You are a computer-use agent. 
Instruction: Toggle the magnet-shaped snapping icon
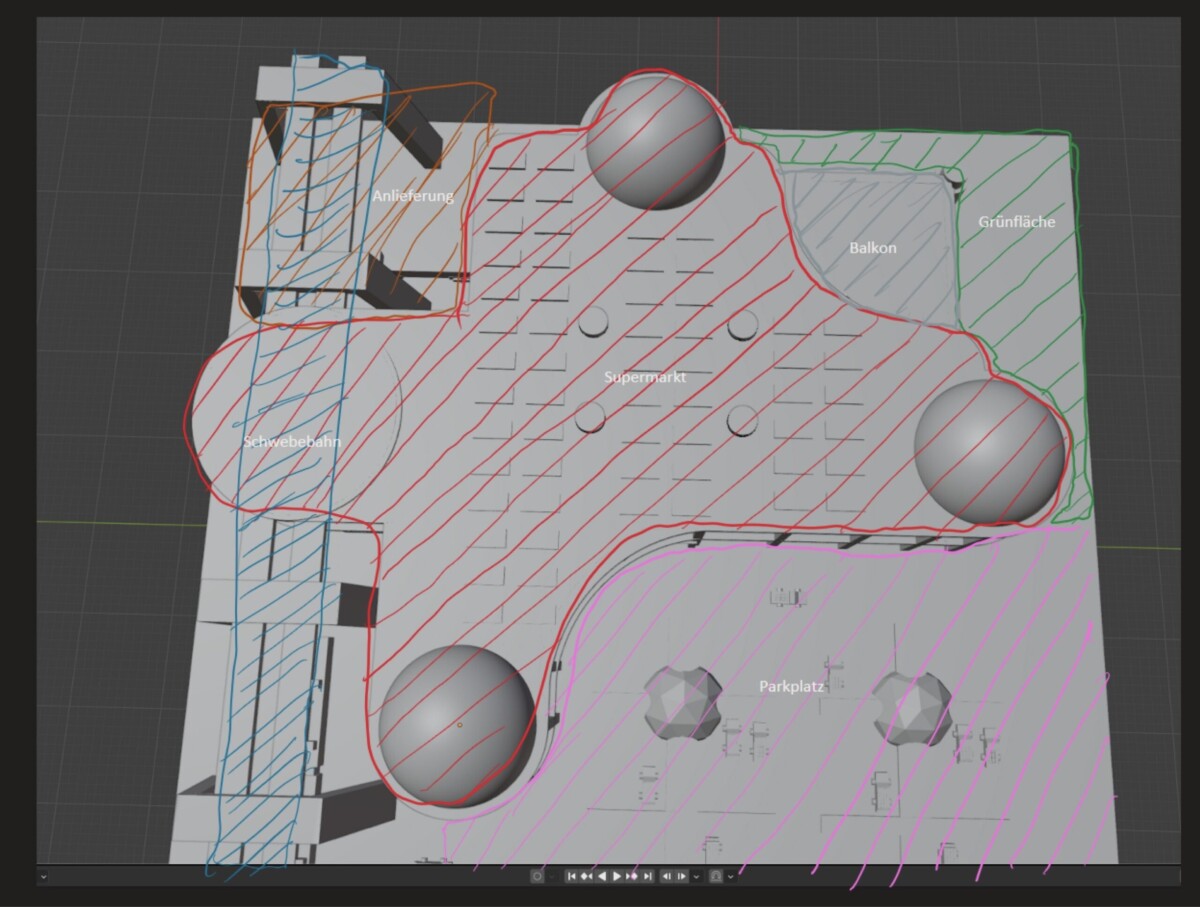715,876
